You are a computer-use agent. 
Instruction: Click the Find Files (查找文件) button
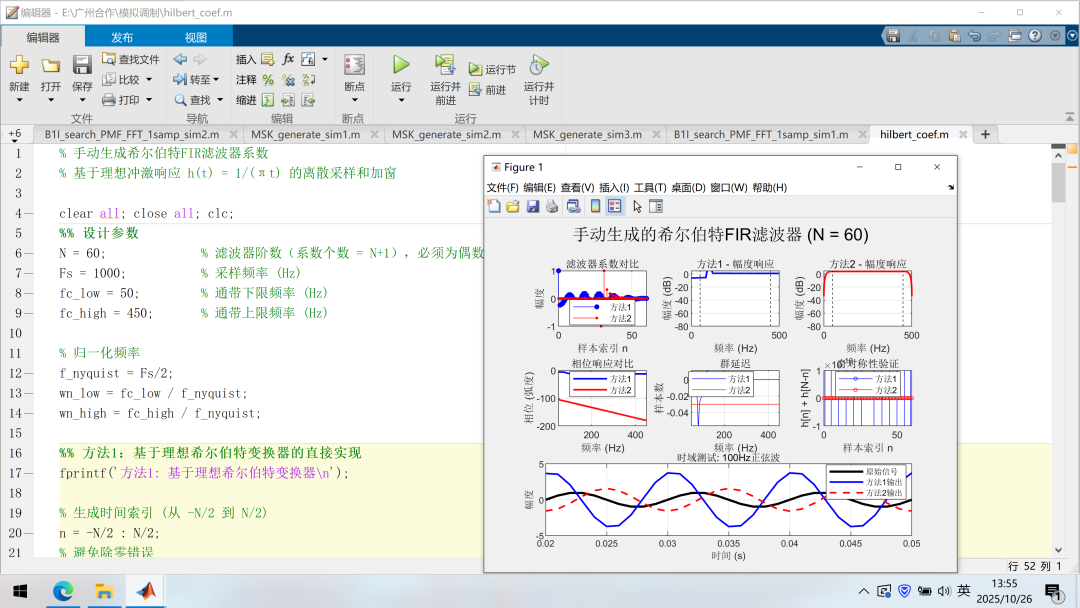pyautogui.click(x=131, y=59)
